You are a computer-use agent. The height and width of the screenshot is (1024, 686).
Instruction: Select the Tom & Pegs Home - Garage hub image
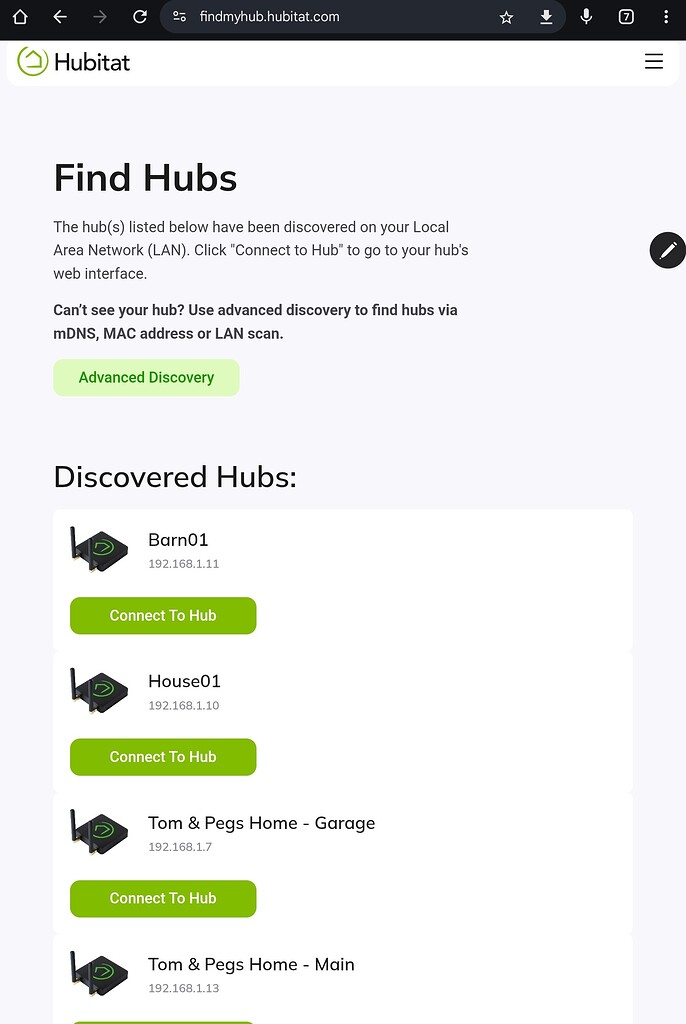(97, 832)
